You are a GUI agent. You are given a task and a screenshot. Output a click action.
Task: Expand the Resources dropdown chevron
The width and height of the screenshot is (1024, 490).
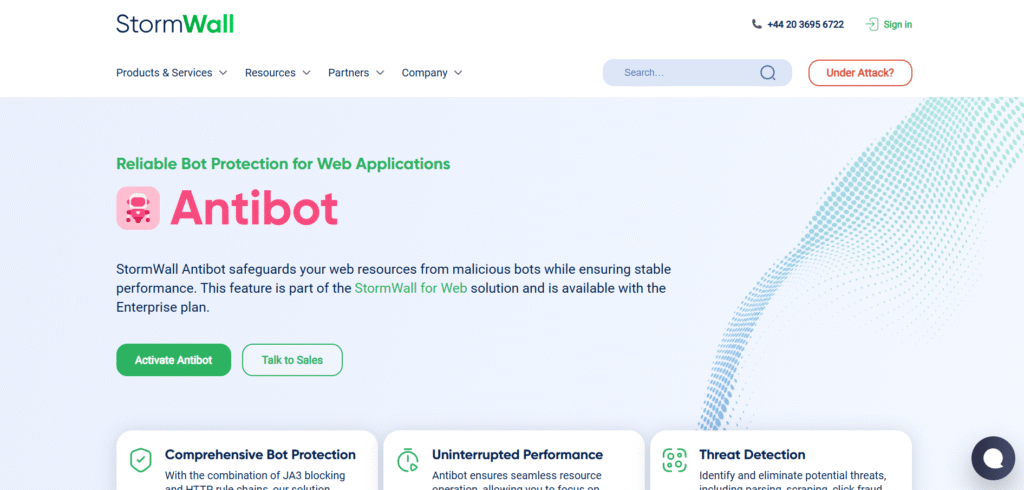click(306, 73)
